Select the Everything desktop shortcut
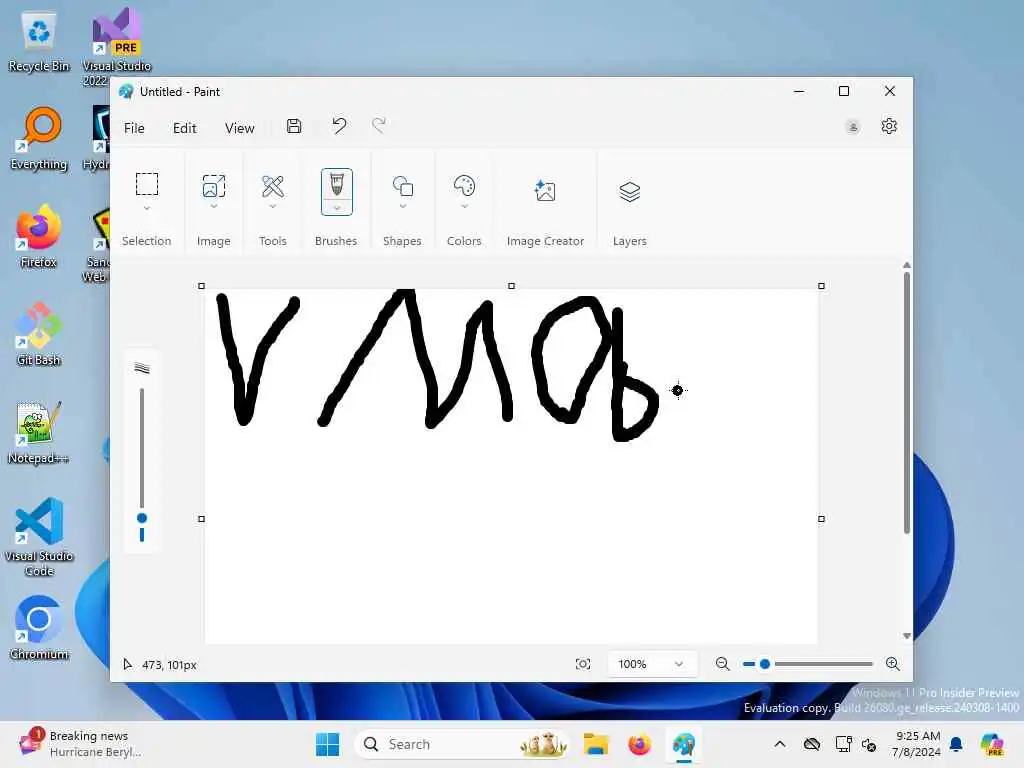The width and height of the screenshot is (1024, 768). (x=39, y=138)
